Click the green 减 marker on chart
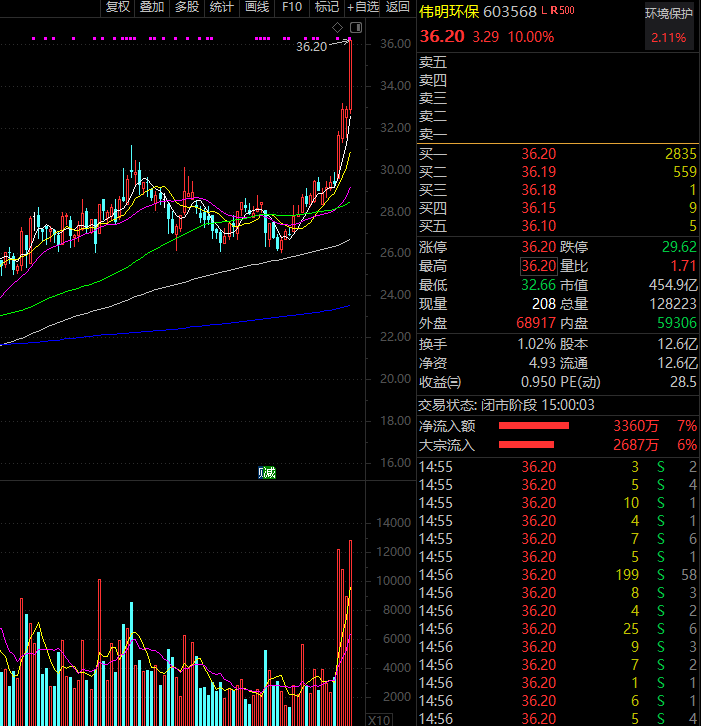Screen dimensions: 701x726 pyautogui.click(x=270, y=472)
